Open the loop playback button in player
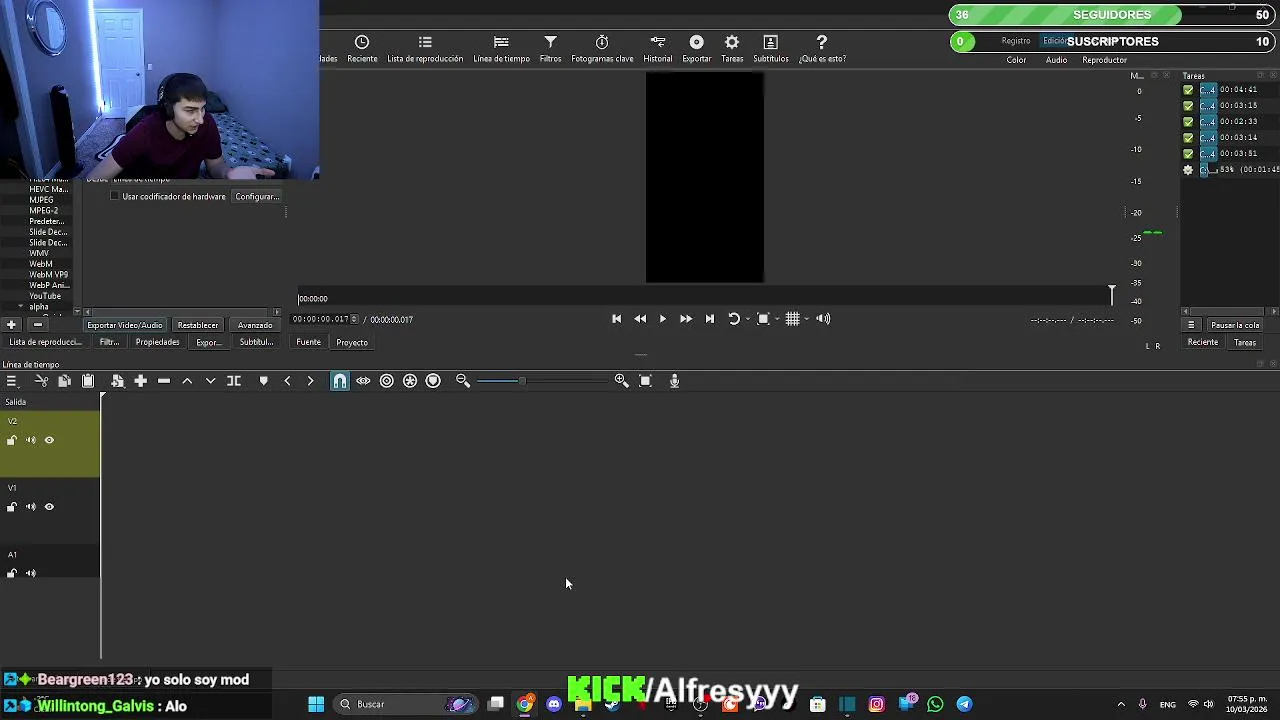 (735, 319)
